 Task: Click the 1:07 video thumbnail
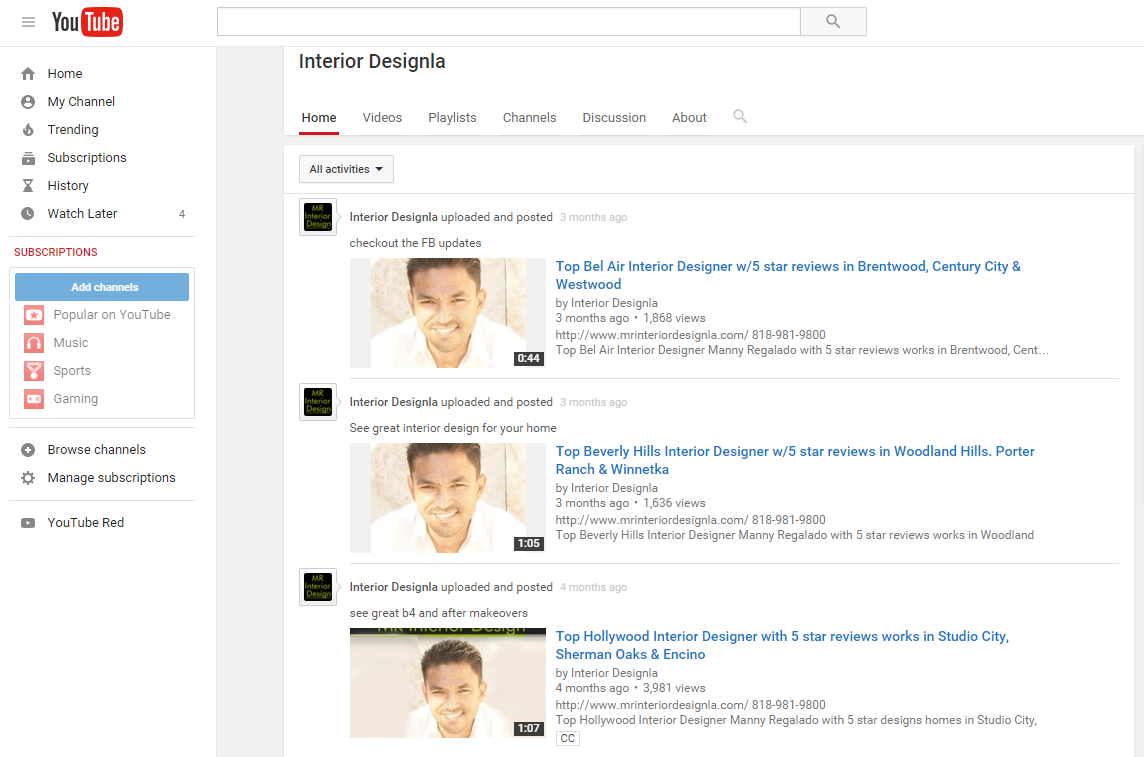click(x=447, y=683)
